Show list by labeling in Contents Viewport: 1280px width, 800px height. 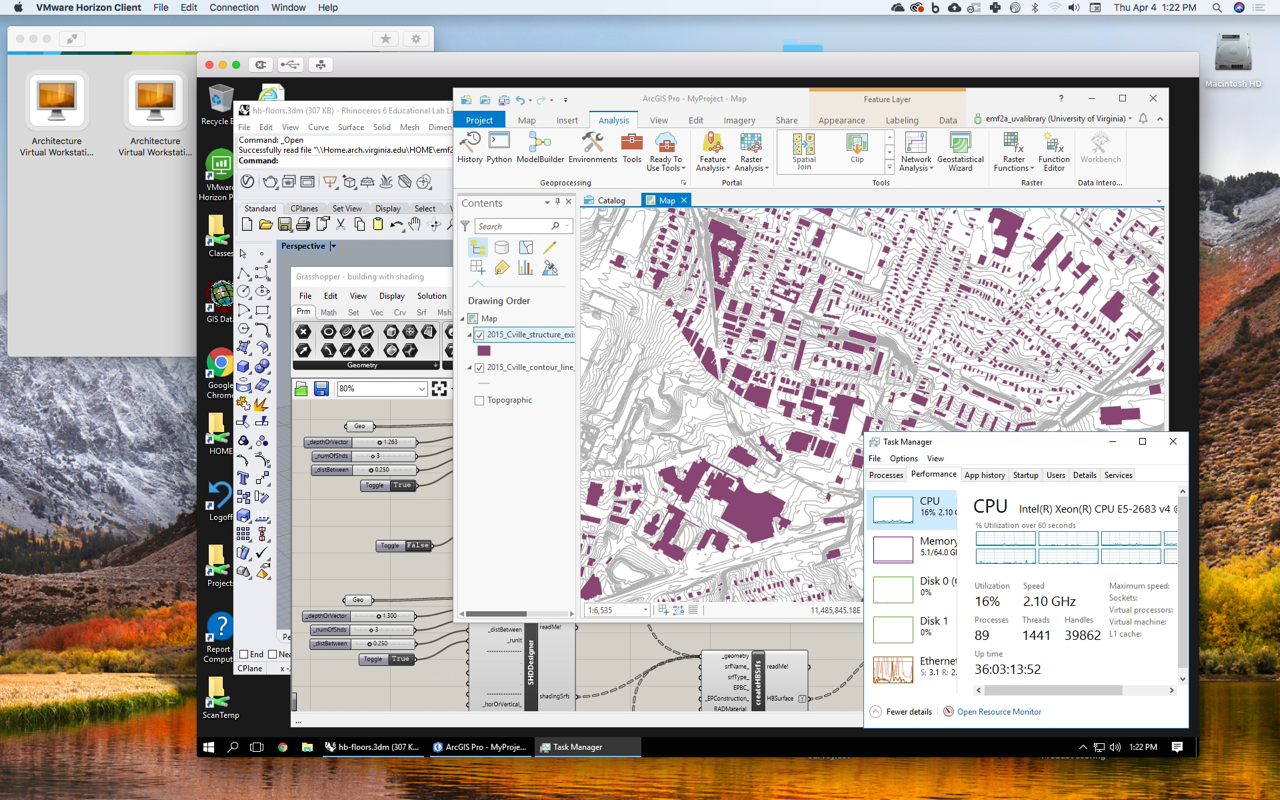click(x=502, y=268)
